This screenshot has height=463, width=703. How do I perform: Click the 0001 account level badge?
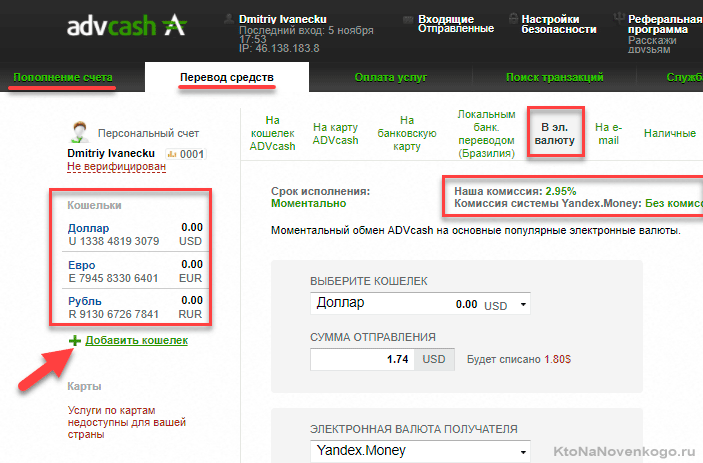pos(186,154)
